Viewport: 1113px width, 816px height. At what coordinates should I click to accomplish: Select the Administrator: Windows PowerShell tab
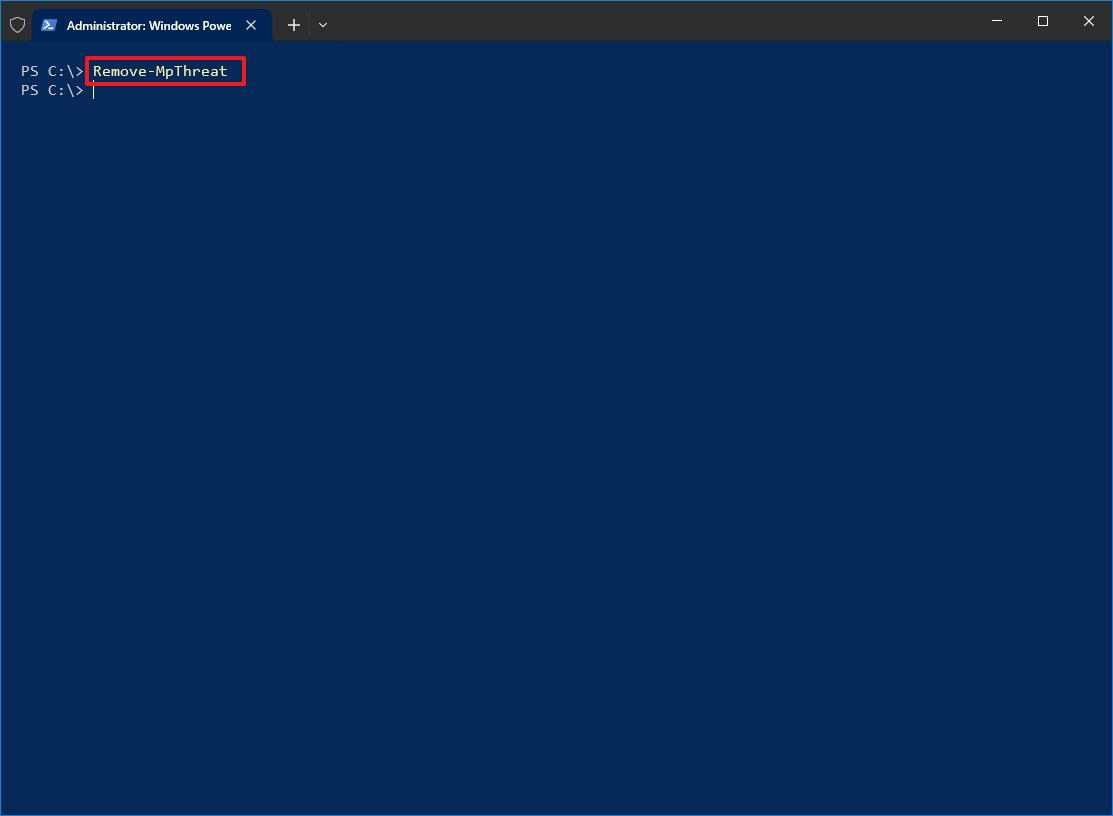152,26
